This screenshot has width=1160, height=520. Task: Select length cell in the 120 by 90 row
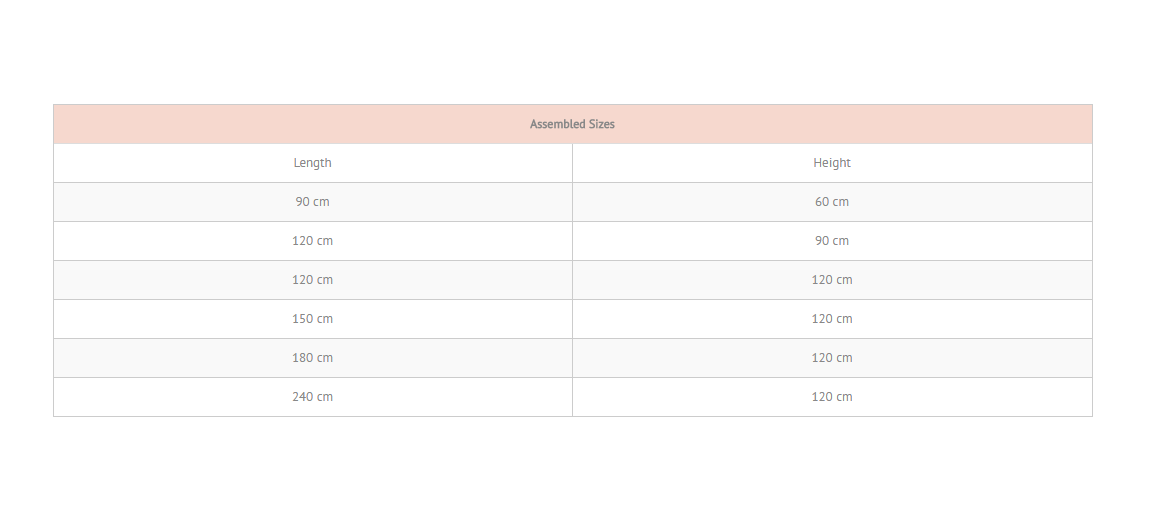tap(312, 241)
